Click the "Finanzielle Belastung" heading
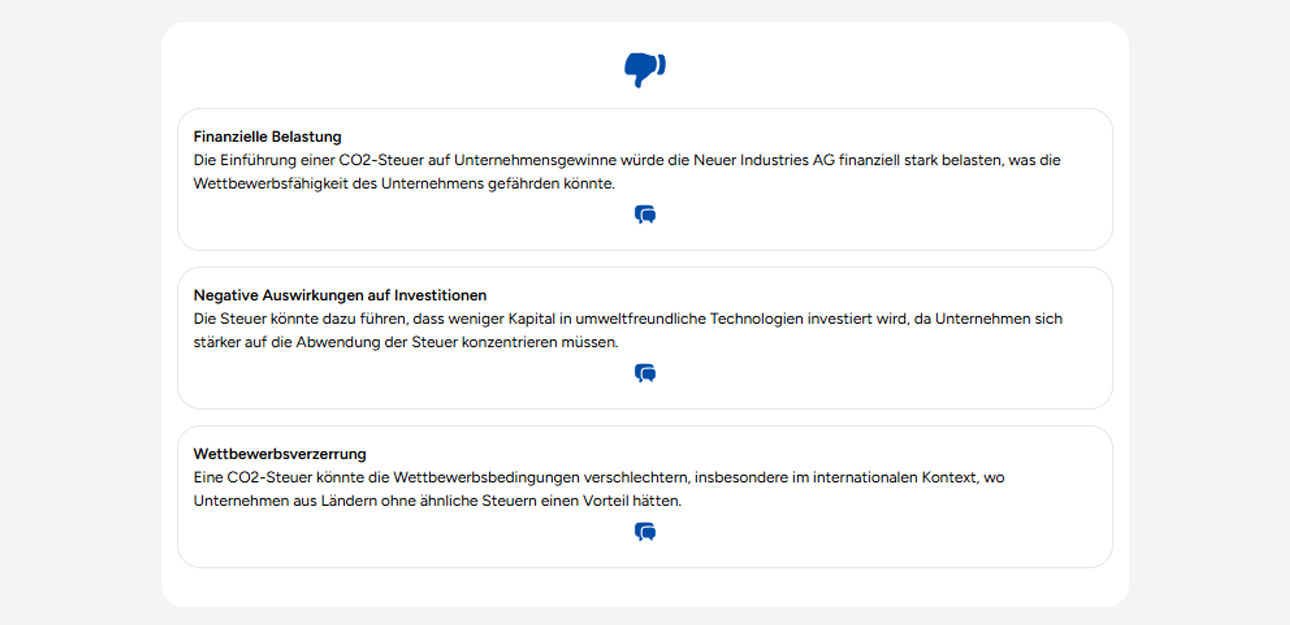Image resolution: width=1290 pixels, height=625 pixels. (x=267, y=137)
